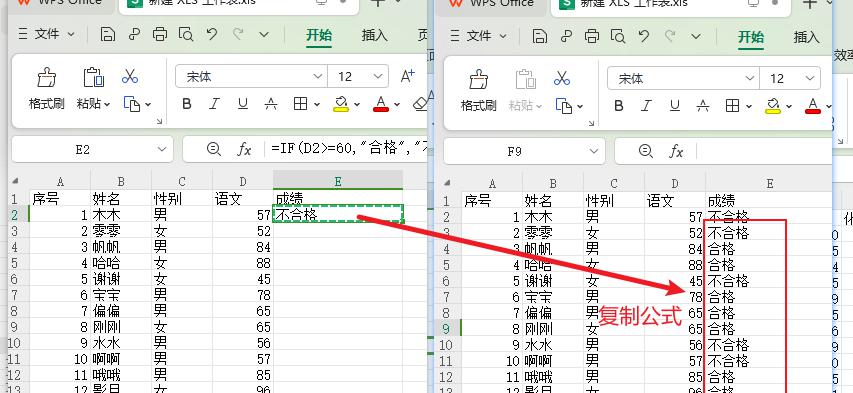The image size is (853, 393).
Task: Click formula bar in left window
Action: coord(345,149)
